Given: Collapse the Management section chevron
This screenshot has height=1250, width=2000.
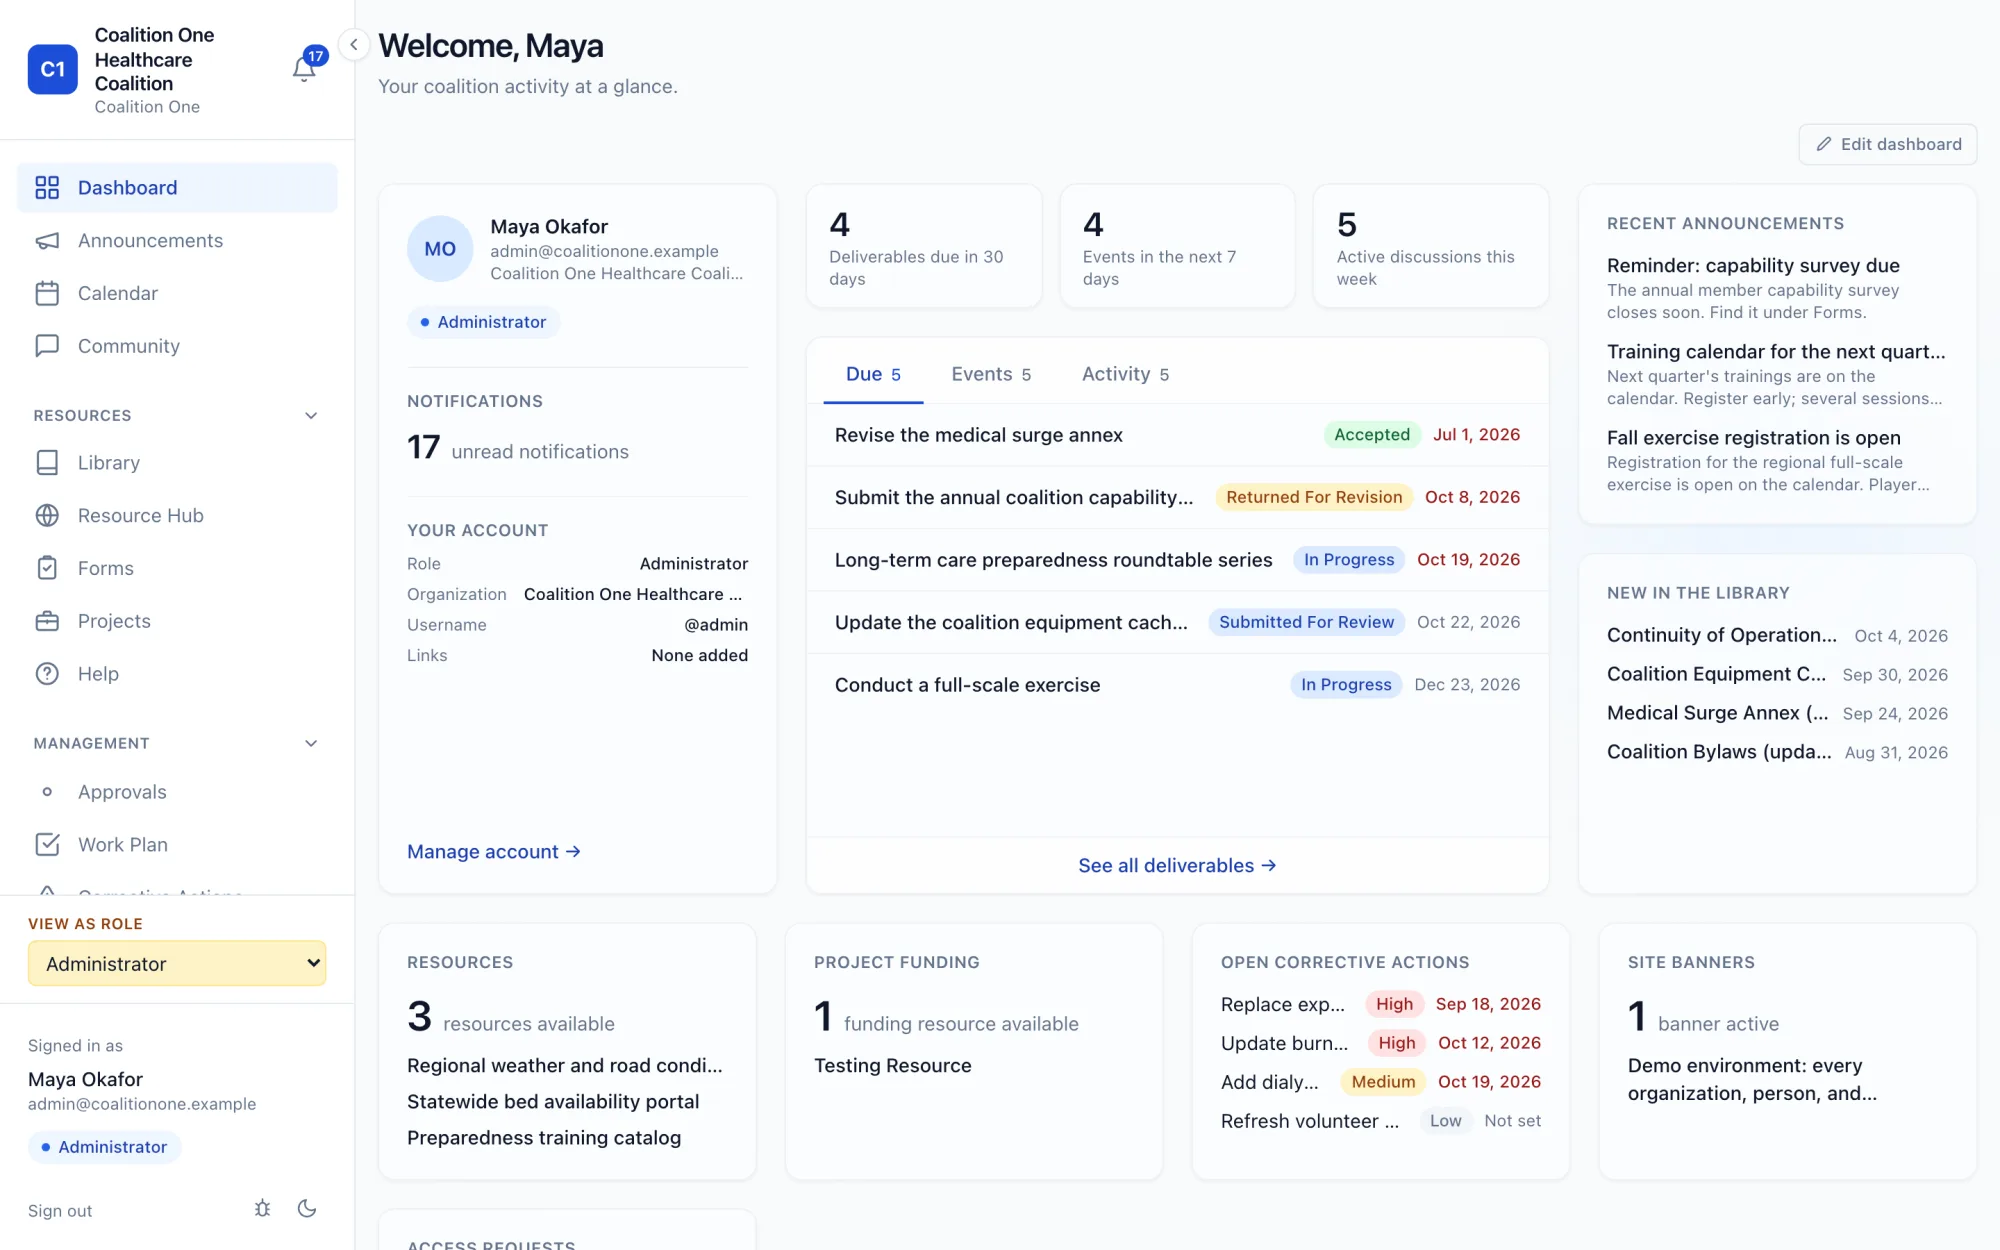Looking at the screenshot, I should pos(311,744).
